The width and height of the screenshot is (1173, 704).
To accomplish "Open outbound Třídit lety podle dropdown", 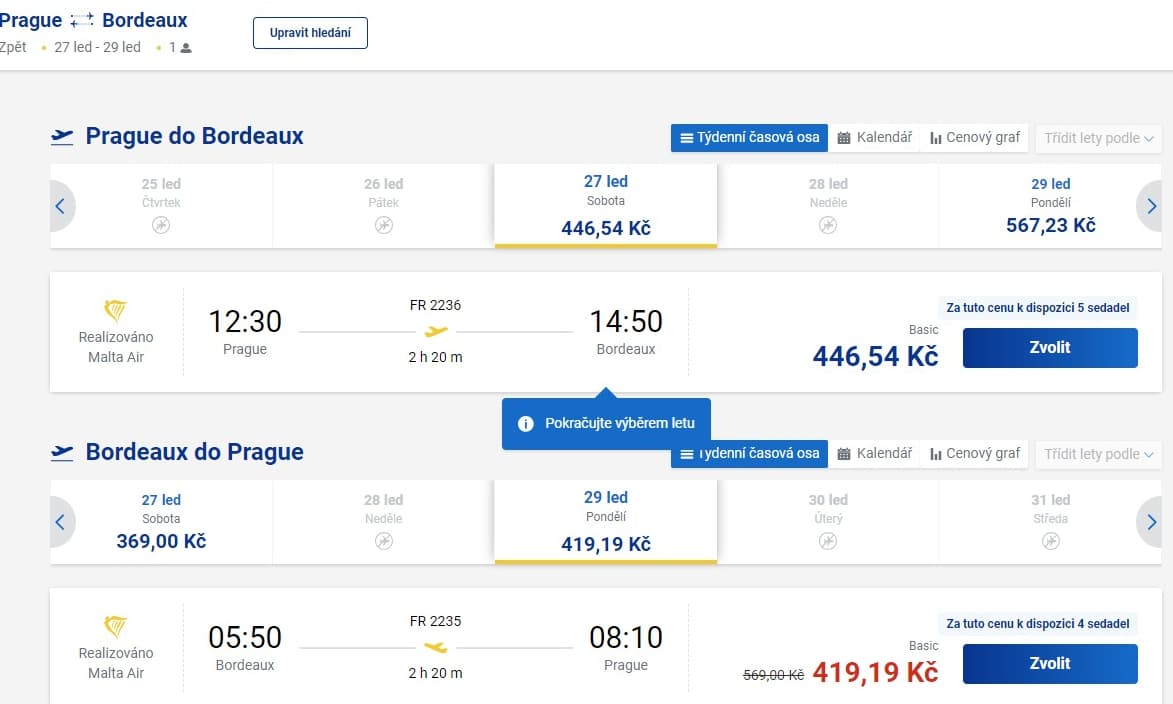I will click(1098, 138).
